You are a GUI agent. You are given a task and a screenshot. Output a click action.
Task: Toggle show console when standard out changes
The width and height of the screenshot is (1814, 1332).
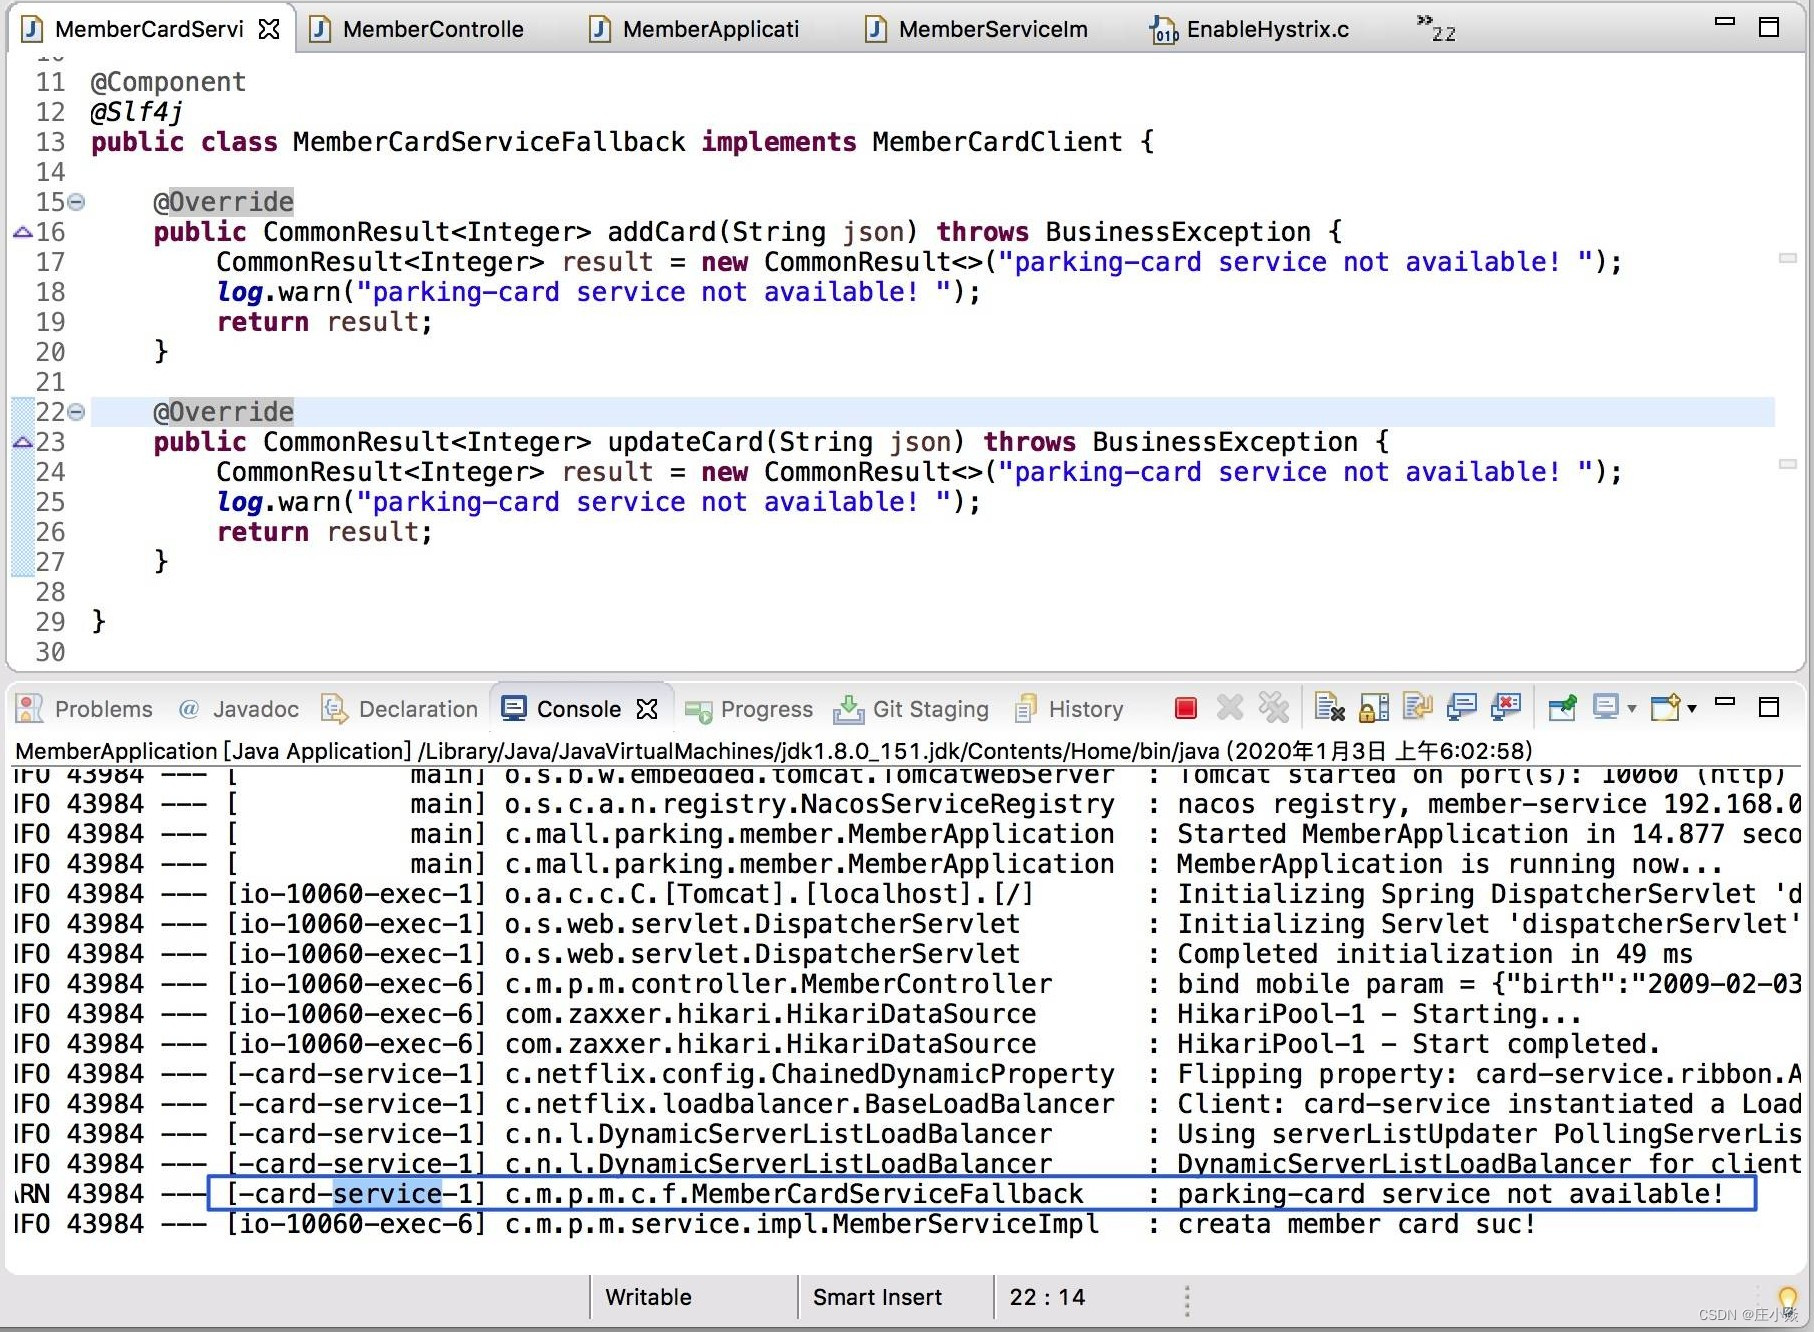click(1462, 708)
